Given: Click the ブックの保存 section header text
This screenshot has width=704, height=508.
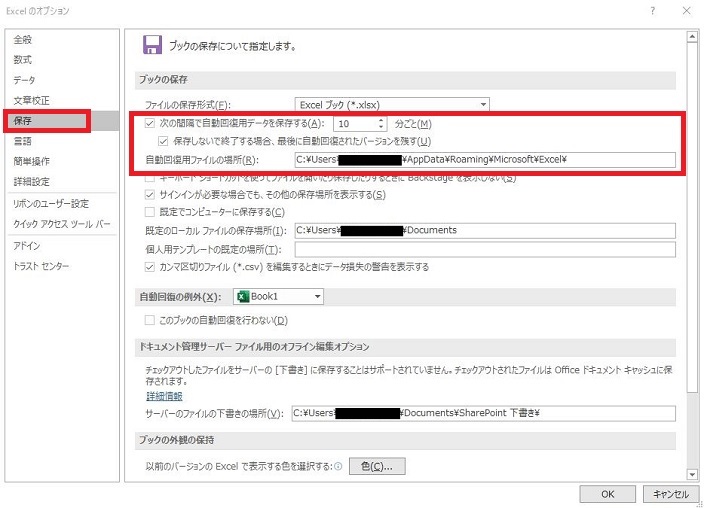Looking at the screenshot, I should [163, 80].
